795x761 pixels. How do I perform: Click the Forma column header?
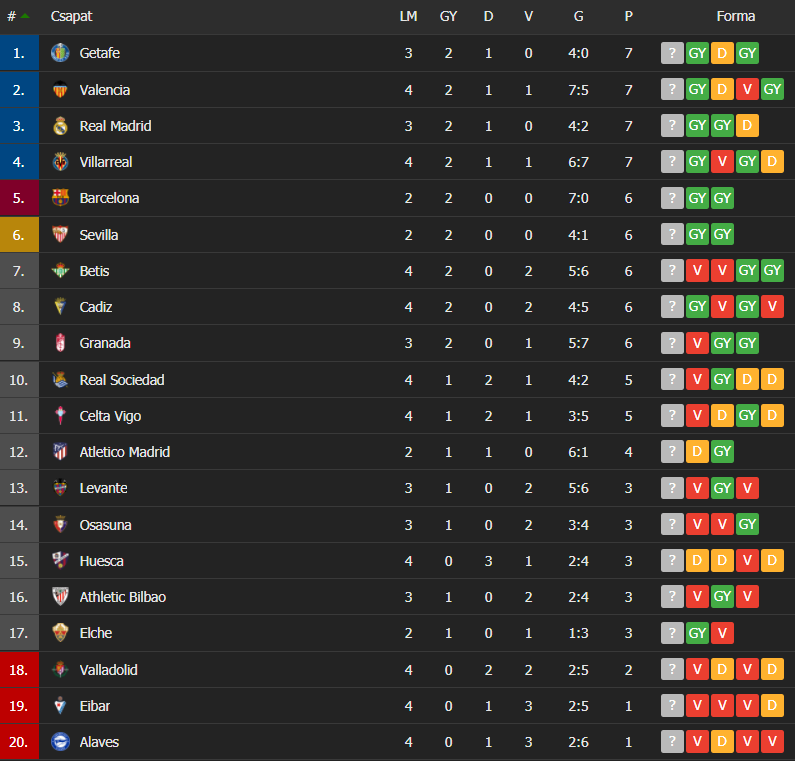tap(736, 16)
